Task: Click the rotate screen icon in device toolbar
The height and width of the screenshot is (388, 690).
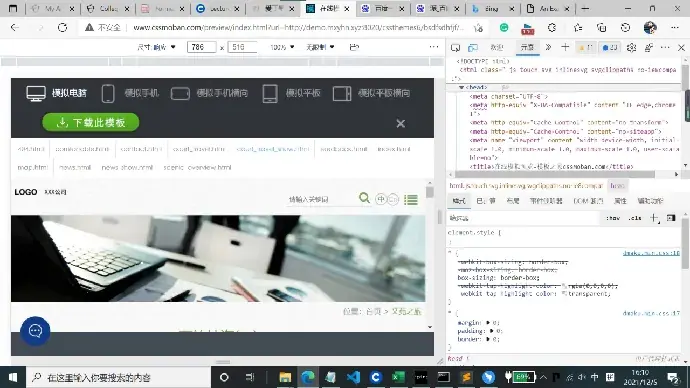Action: pyautogui.click(x=354, y=47)
